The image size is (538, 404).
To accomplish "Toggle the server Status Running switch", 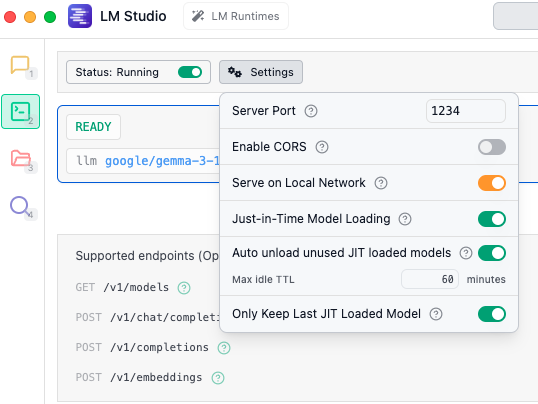I will tap(190, 72).
